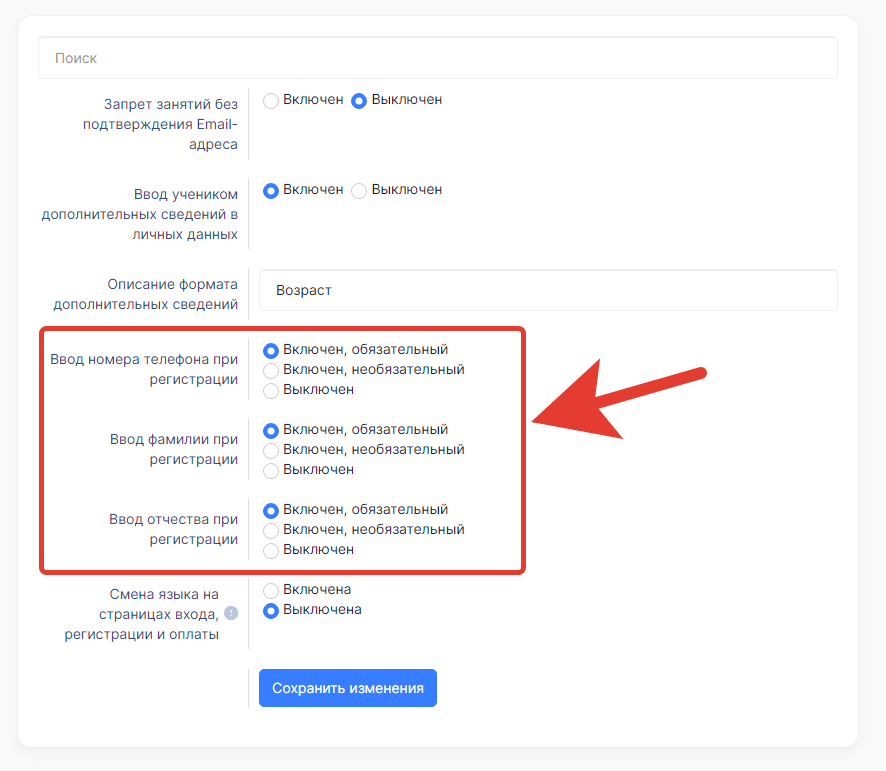Turn off phone number input at registration
886x771 pixels.
(x=271, y=391)
